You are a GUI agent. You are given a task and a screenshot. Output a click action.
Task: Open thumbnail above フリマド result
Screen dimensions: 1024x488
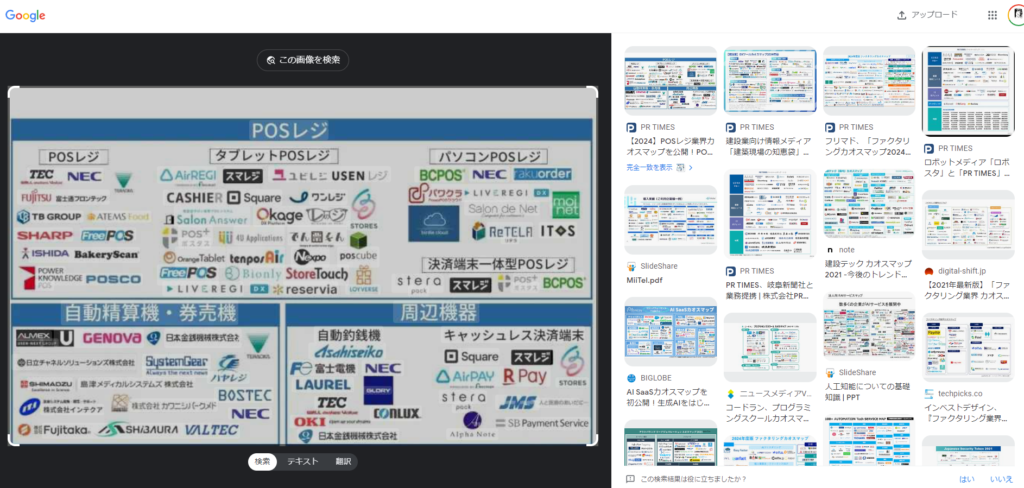[869, 81]
